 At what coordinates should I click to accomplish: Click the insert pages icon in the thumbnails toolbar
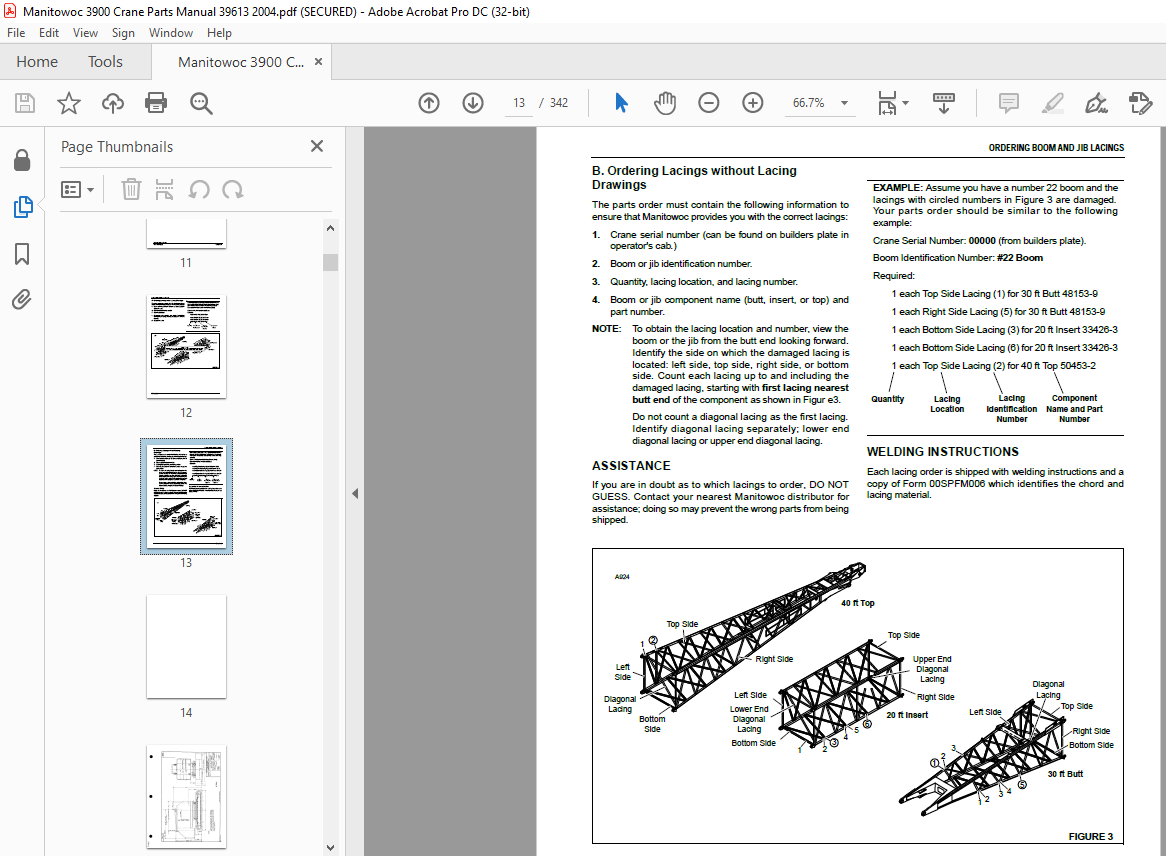(x=164, y=190)
